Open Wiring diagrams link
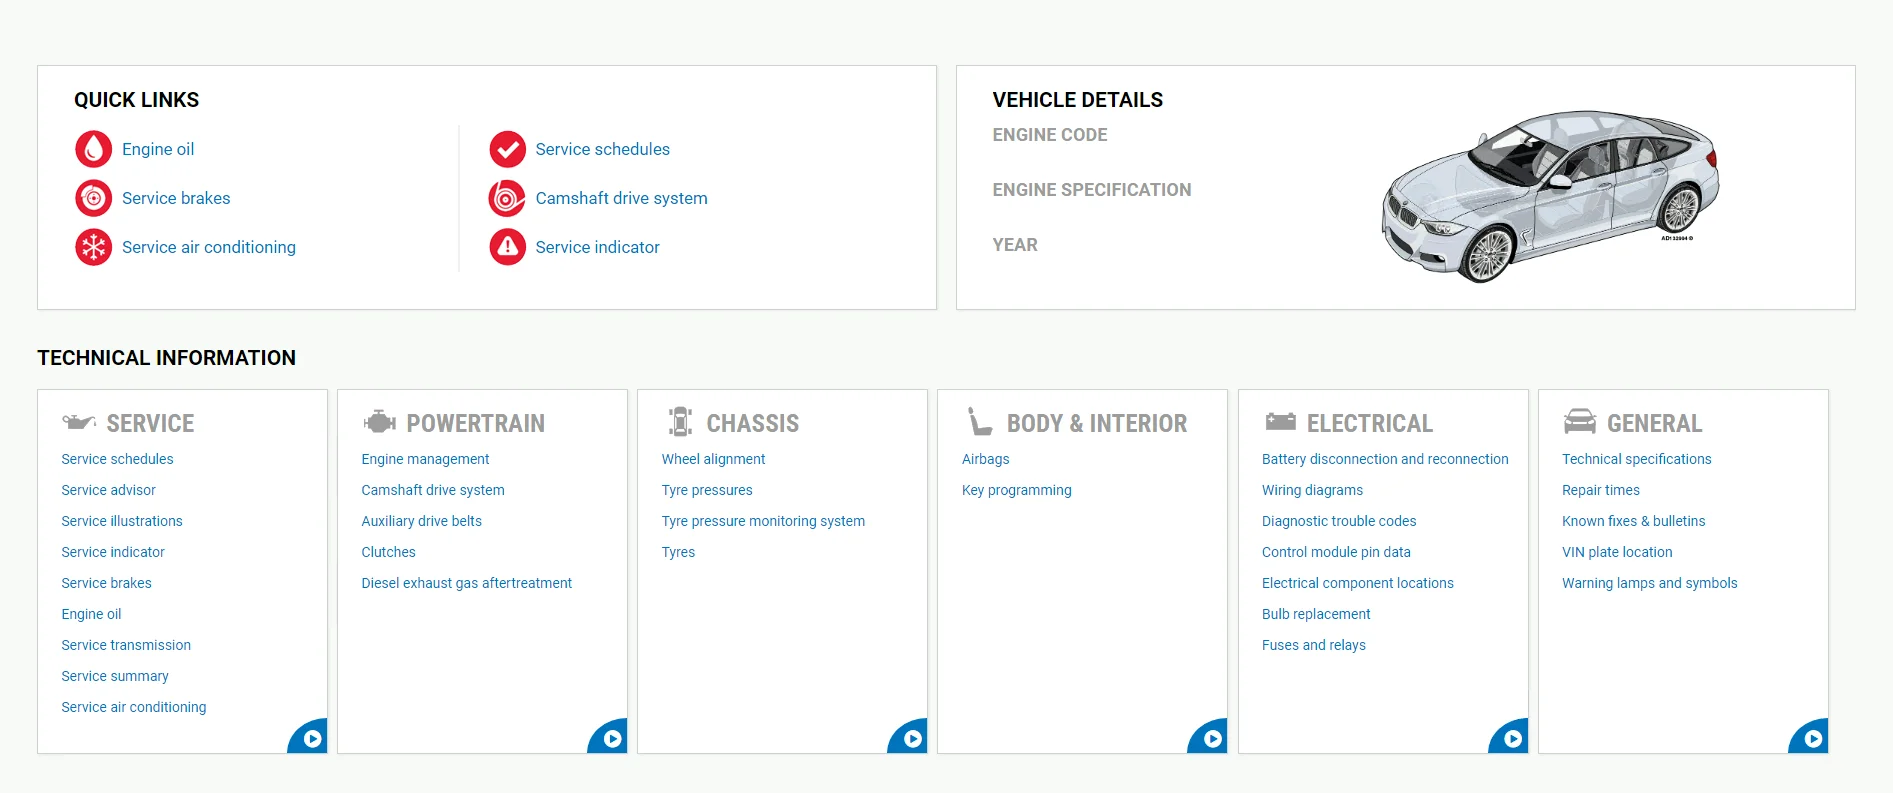Image resolution: width=1893 pixels, height=793 pixels. click(x=1312, y=490)
